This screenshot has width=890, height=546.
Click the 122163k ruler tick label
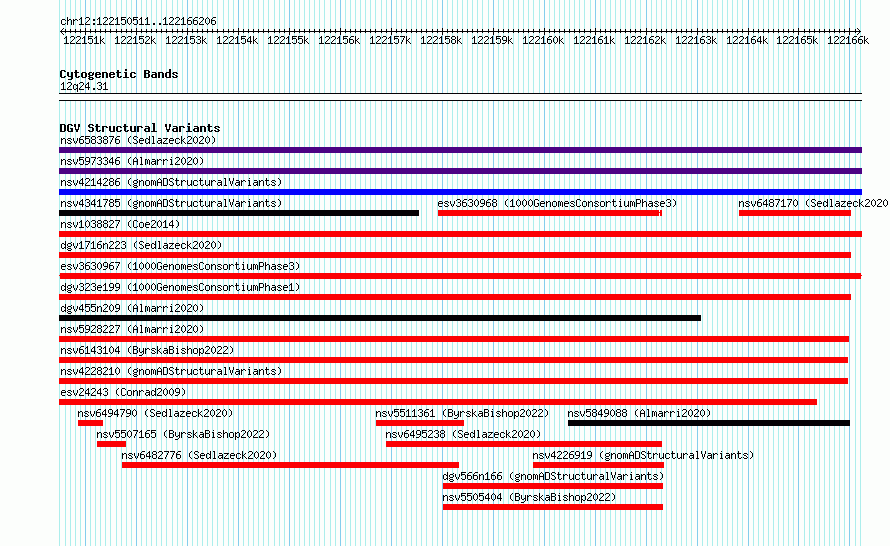coord(696,40)
